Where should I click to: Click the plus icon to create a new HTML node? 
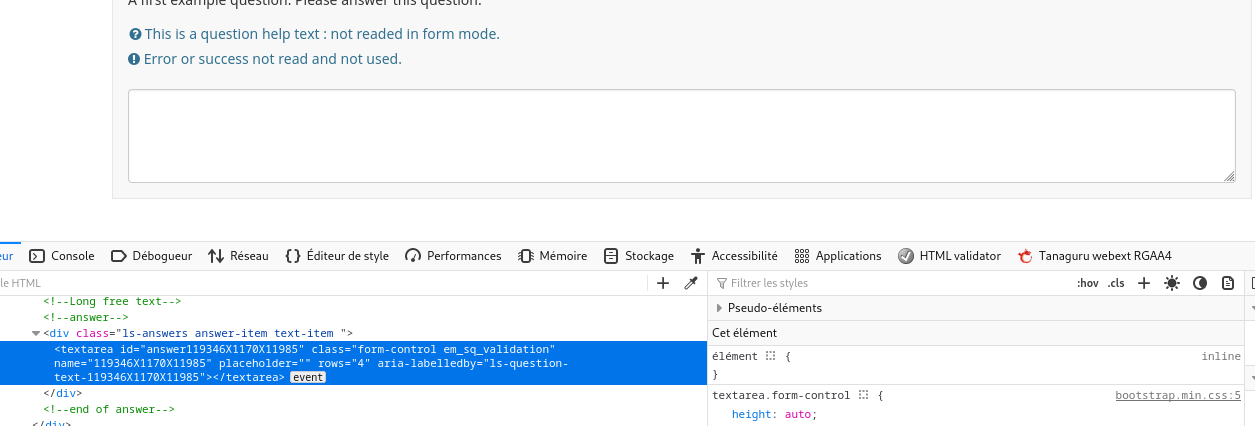click(x=662, y=284)
